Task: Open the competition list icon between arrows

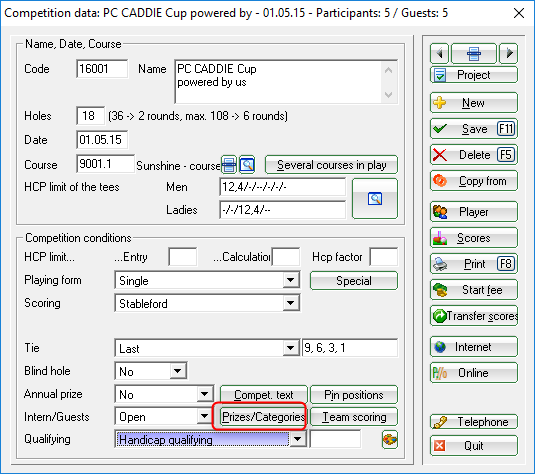Action: coord(474,53)
